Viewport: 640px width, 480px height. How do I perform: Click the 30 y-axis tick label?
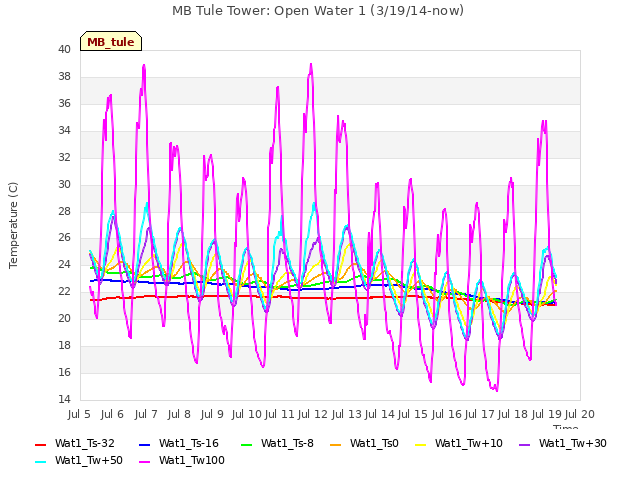(x=64, y=184)
